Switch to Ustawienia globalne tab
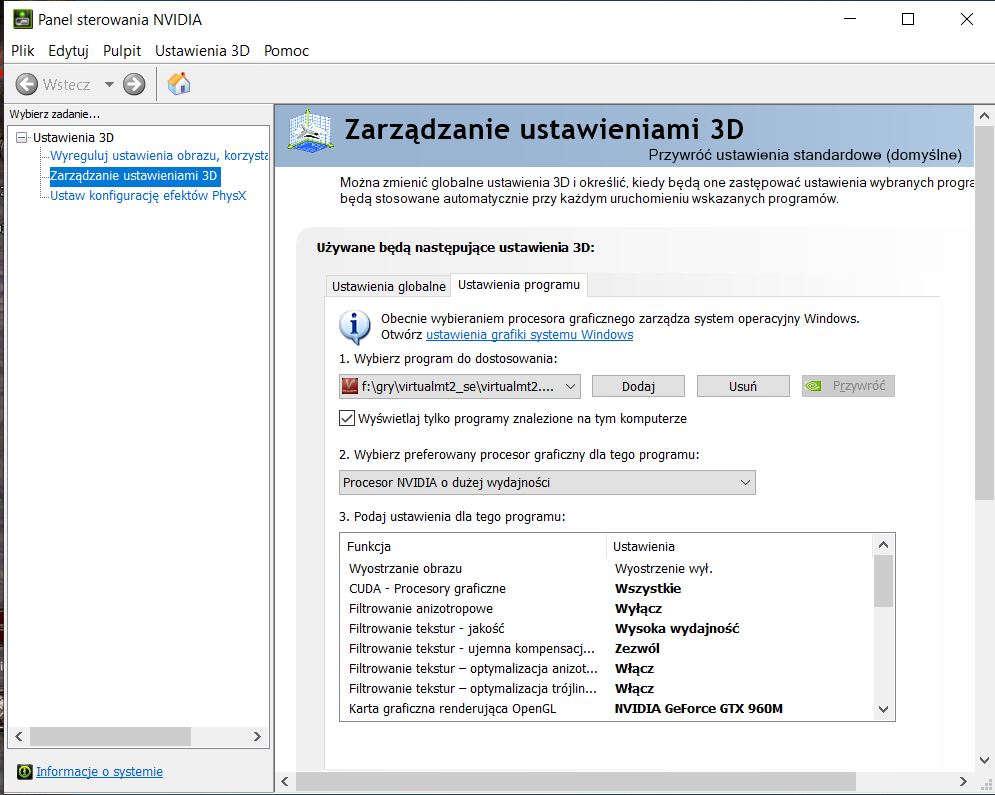The width and height of the screenshot is (995, 795). coord(388,286)
